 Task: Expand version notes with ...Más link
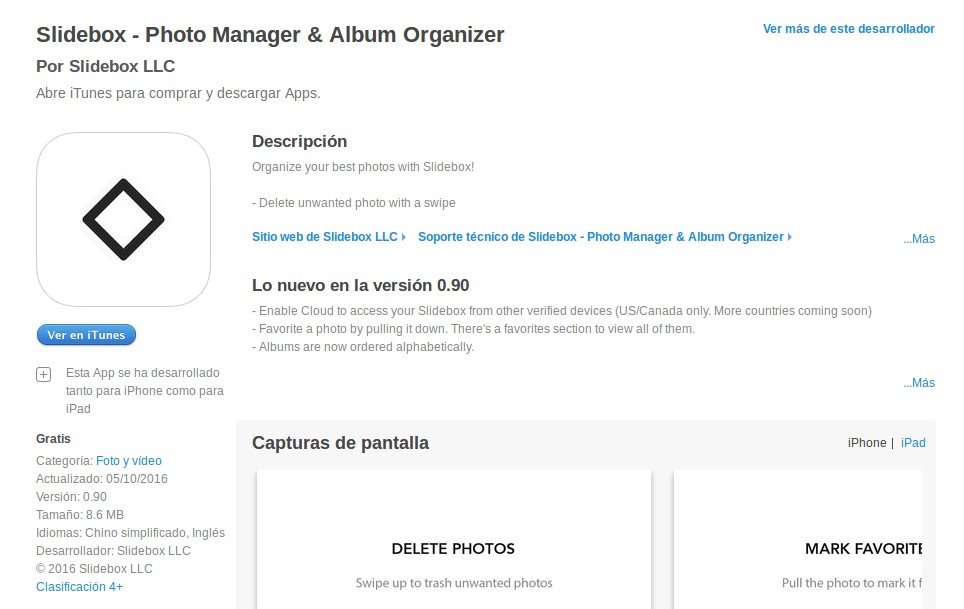pyautogui.click(x=918, y=383)
